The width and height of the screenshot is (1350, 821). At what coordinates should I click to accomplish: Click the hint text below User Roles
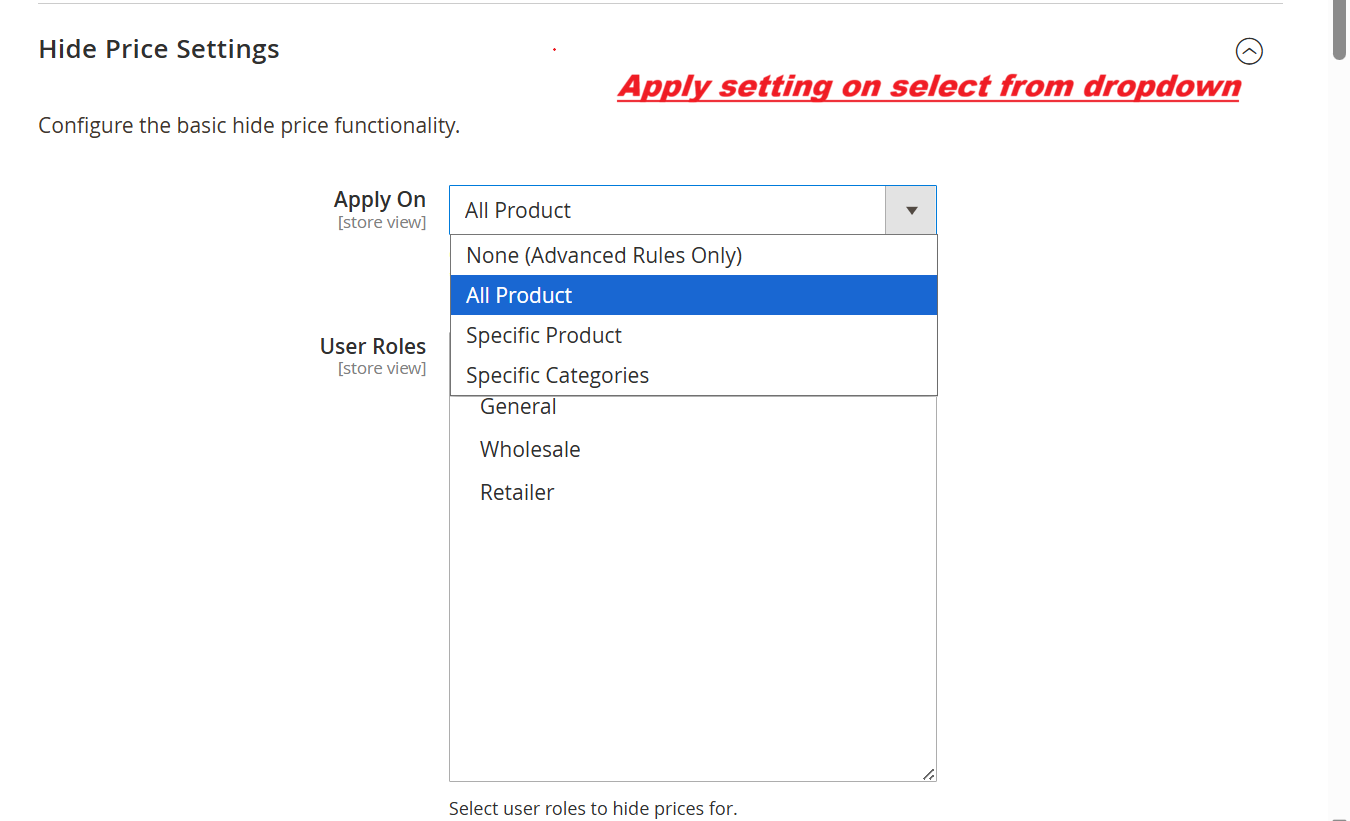(592, 808)
